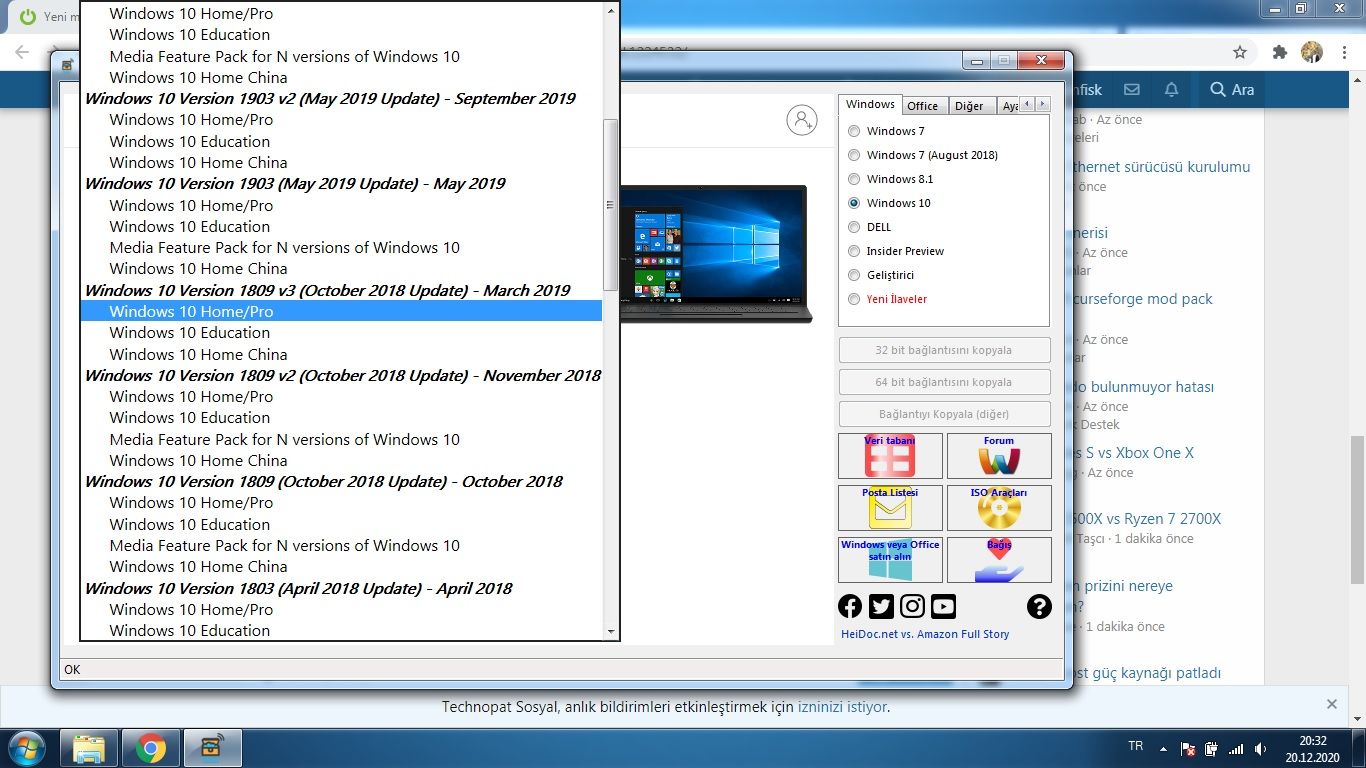
Task: Show hidden system tray icons arrow
Action: (1163, 748)
